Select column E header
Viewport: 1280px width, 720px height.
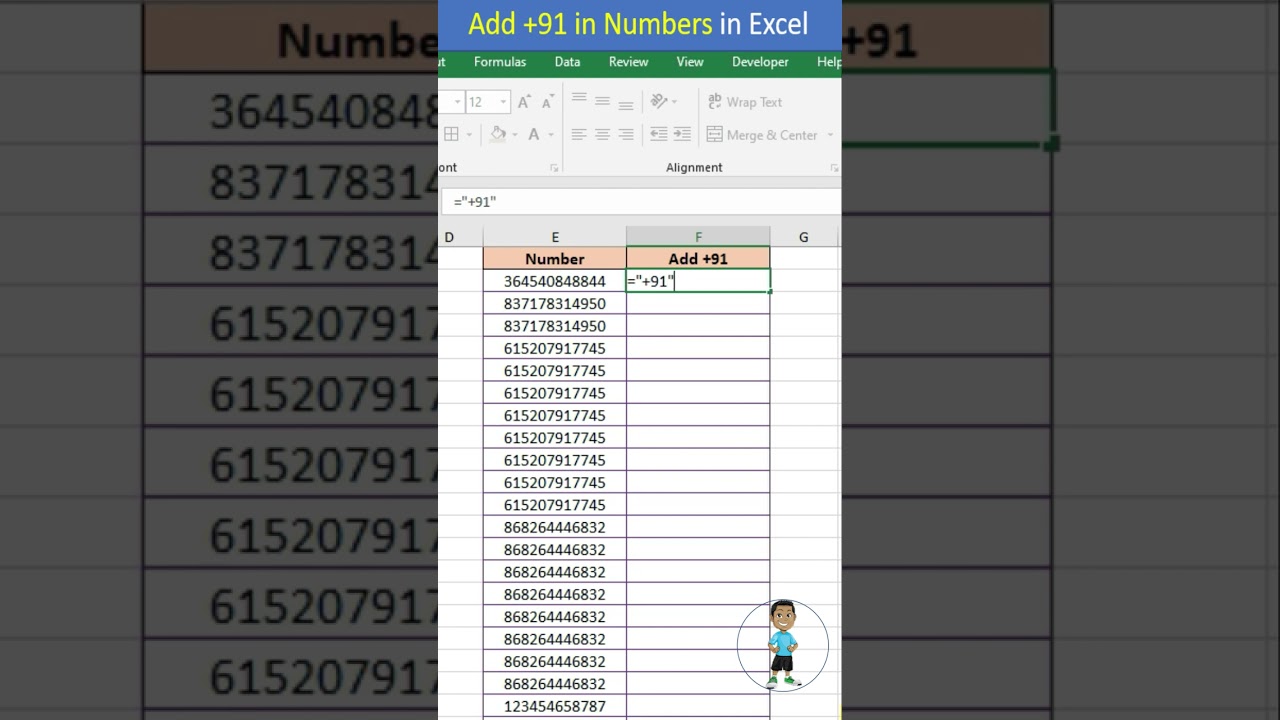(555, 237)
